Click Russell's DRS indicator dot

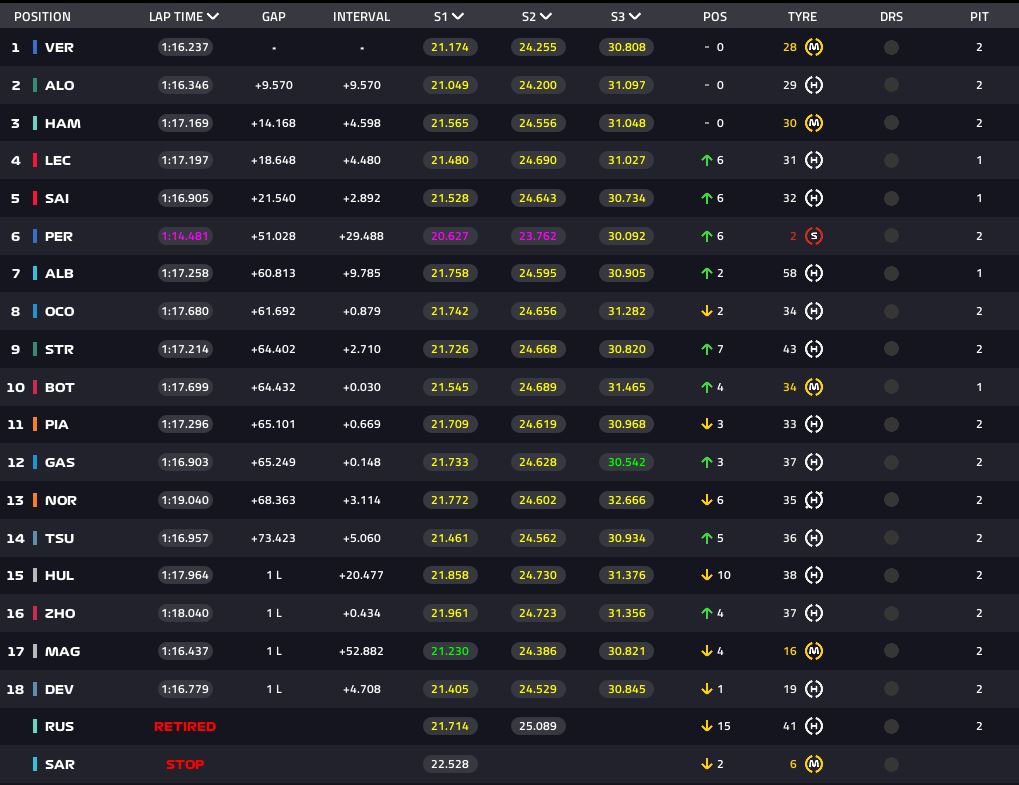coord(891,726)
